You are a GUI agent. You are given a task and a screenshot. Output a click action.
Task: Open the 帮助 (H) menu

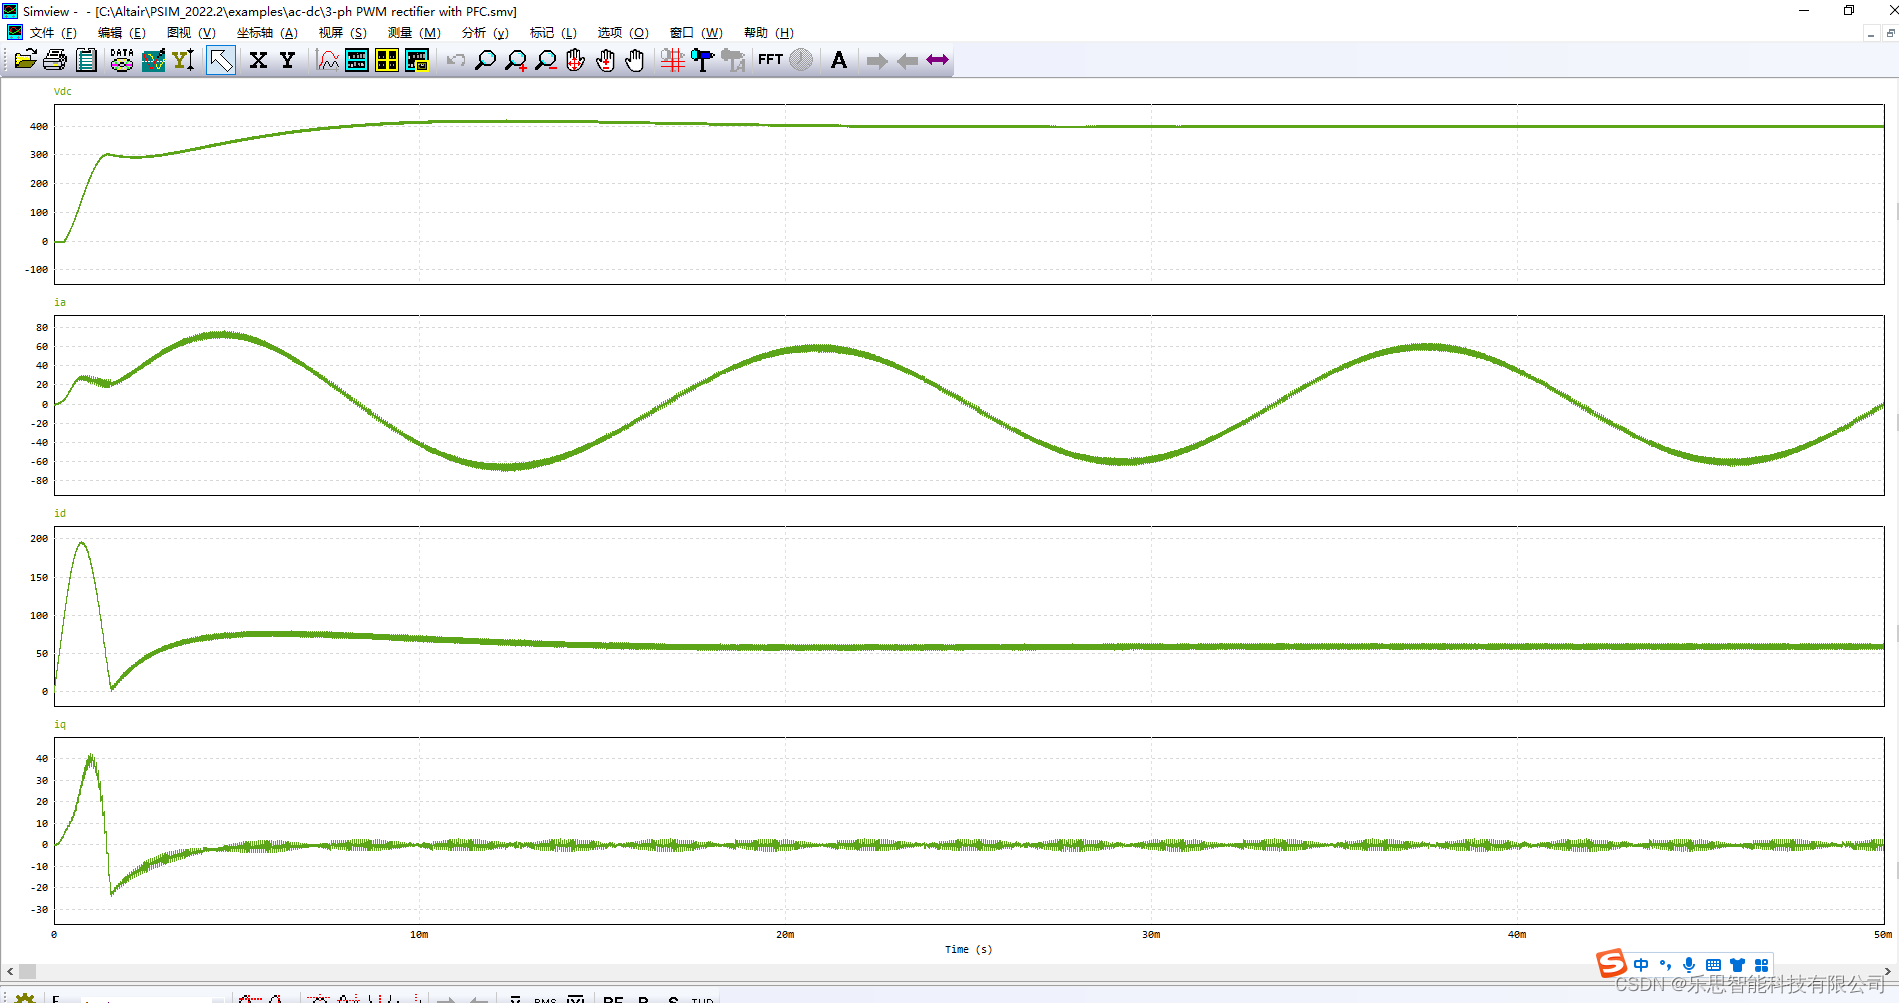point(768,33)
